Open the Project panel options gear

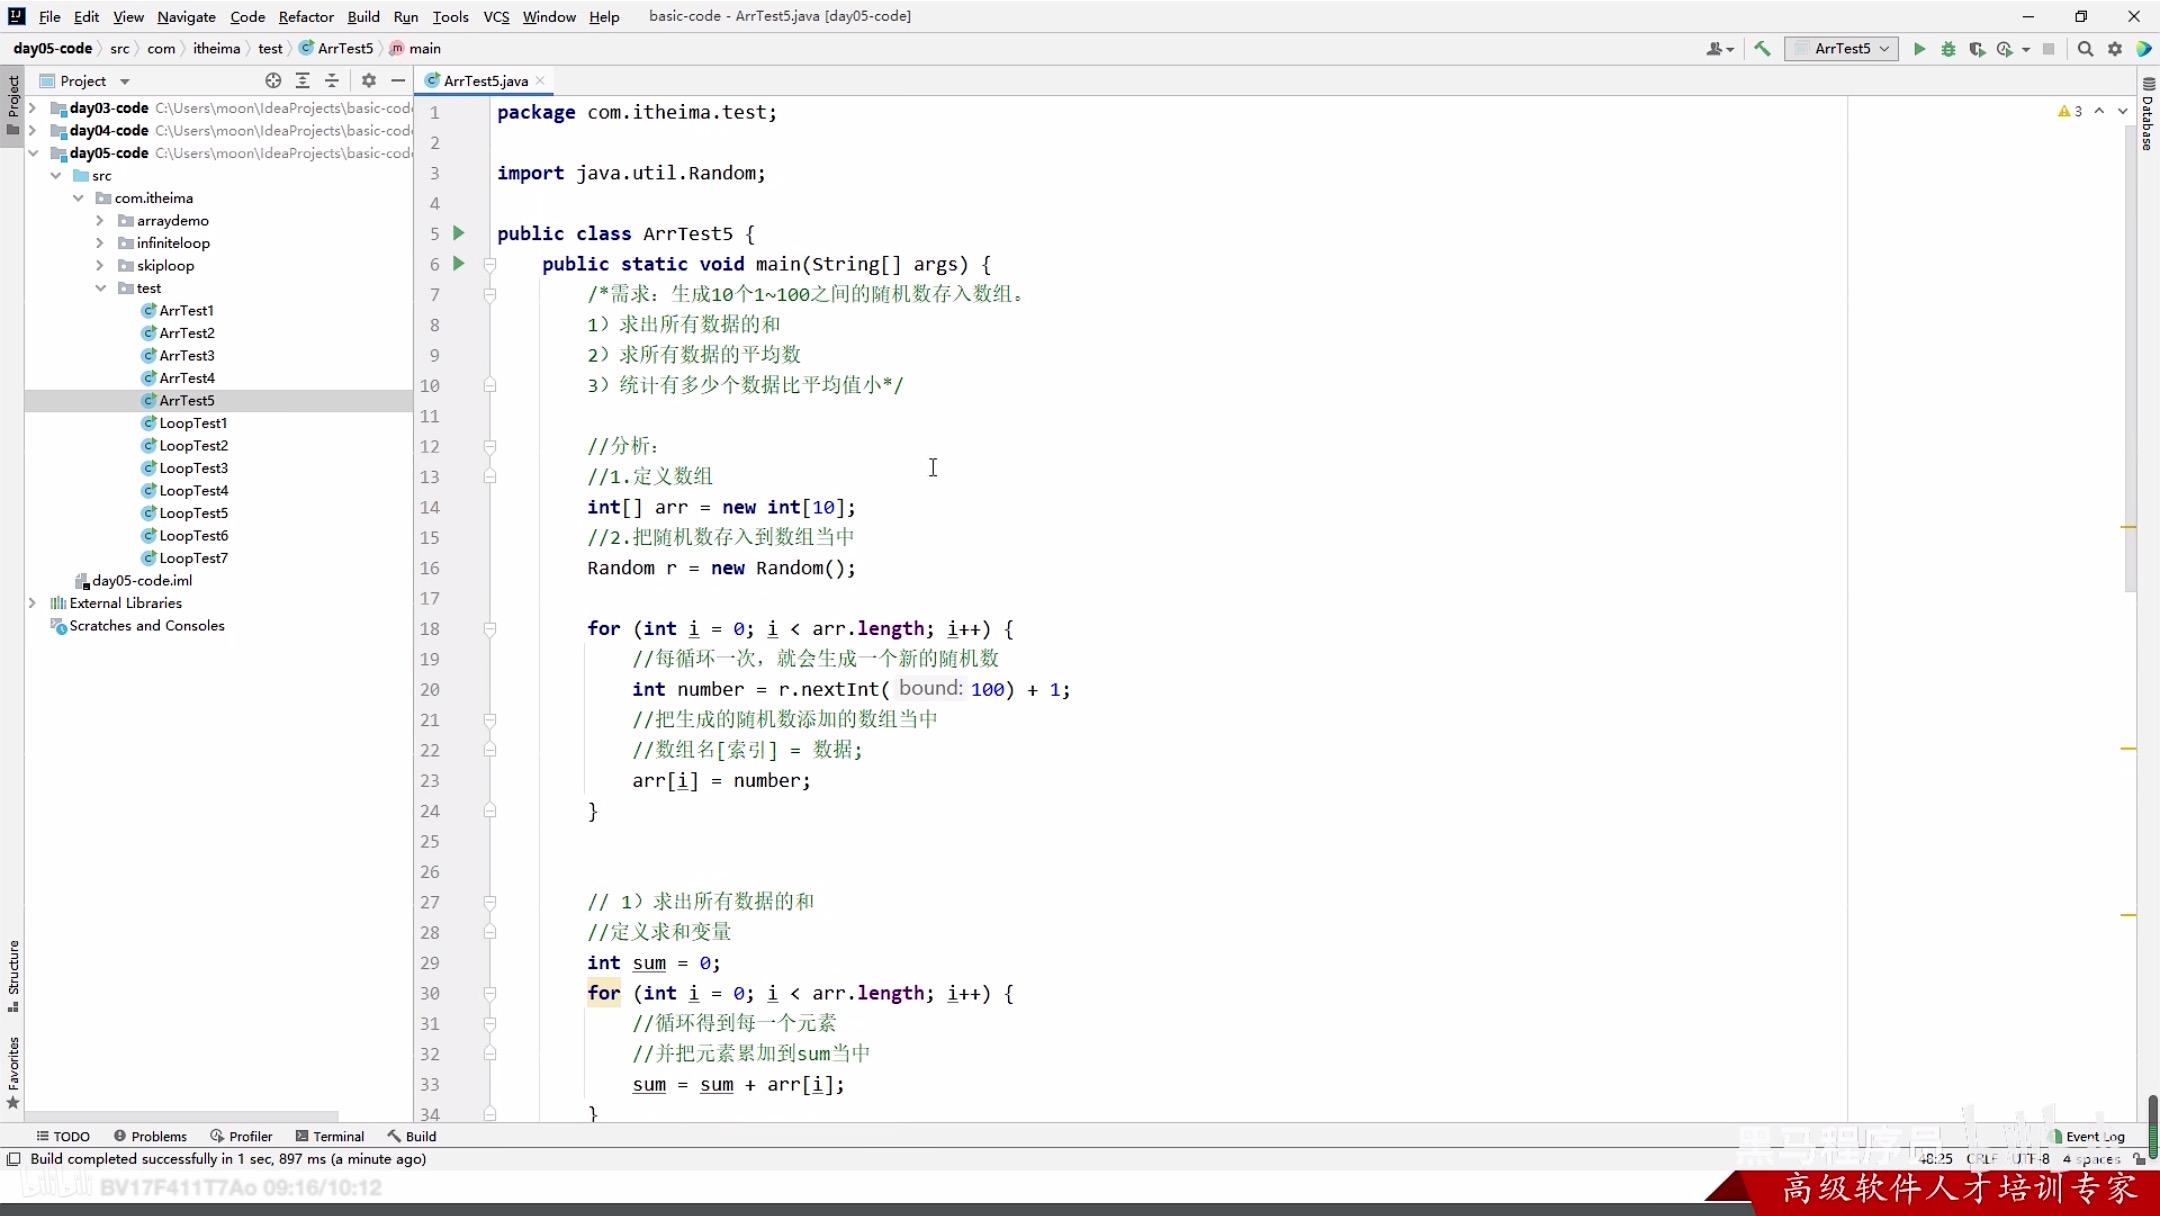click(368, 81)
